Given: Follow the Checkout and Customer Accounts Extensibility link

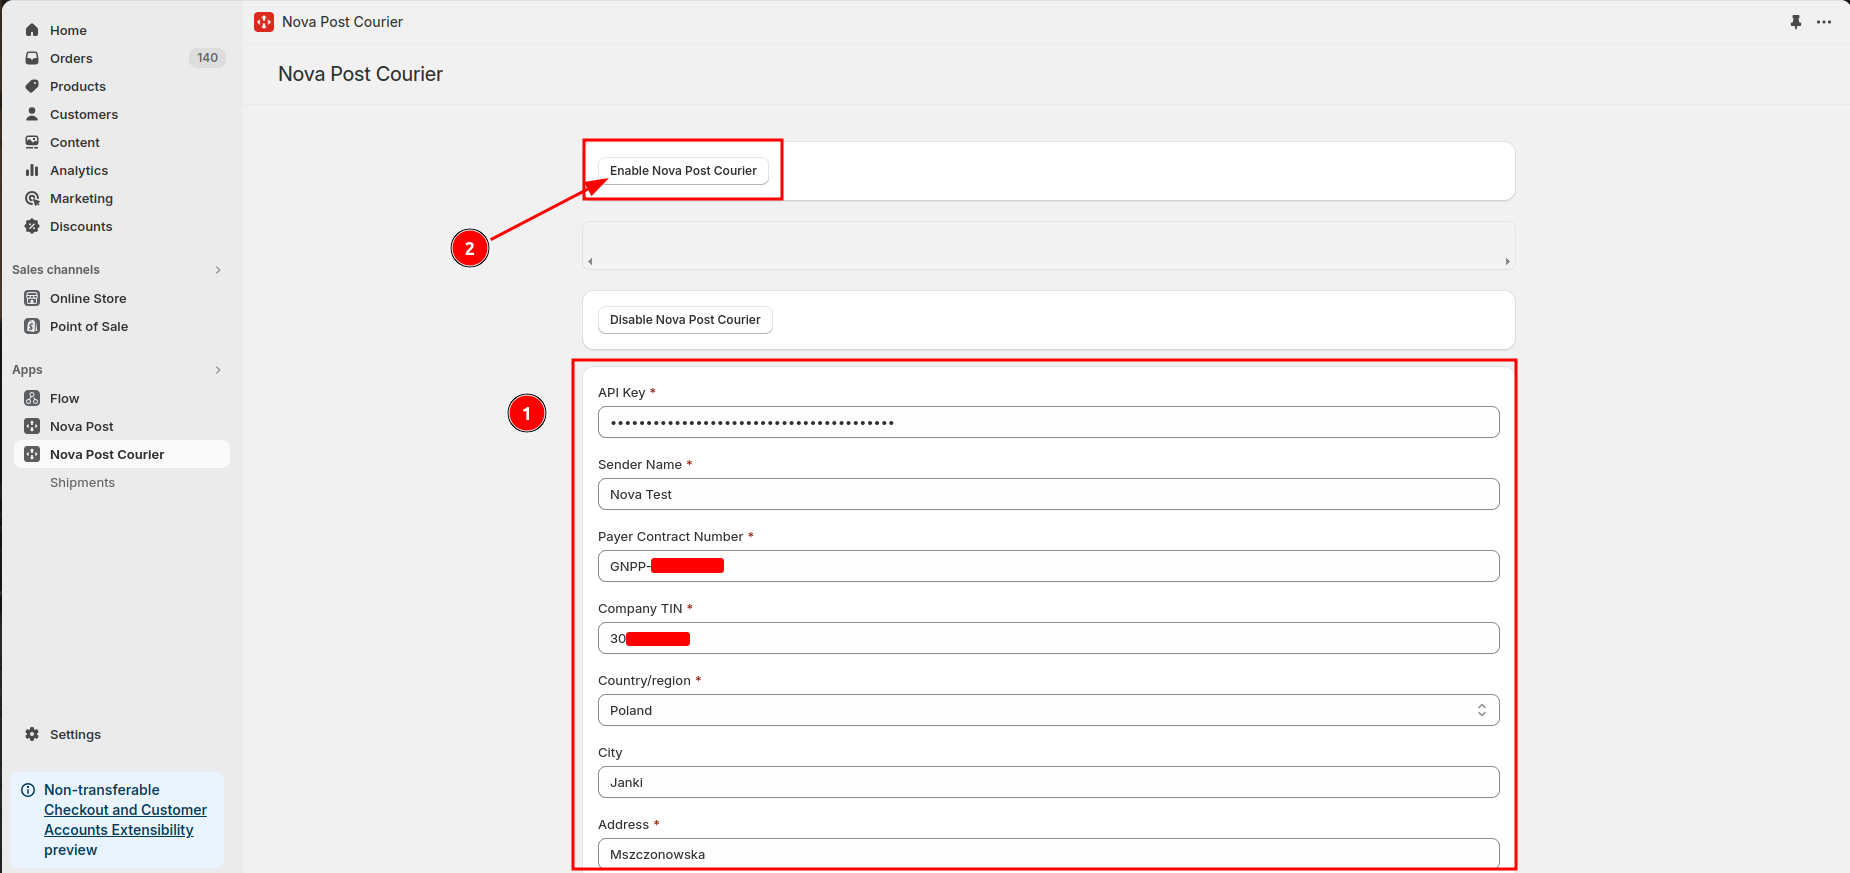Looking at the screenshot, I should [125, 820].
